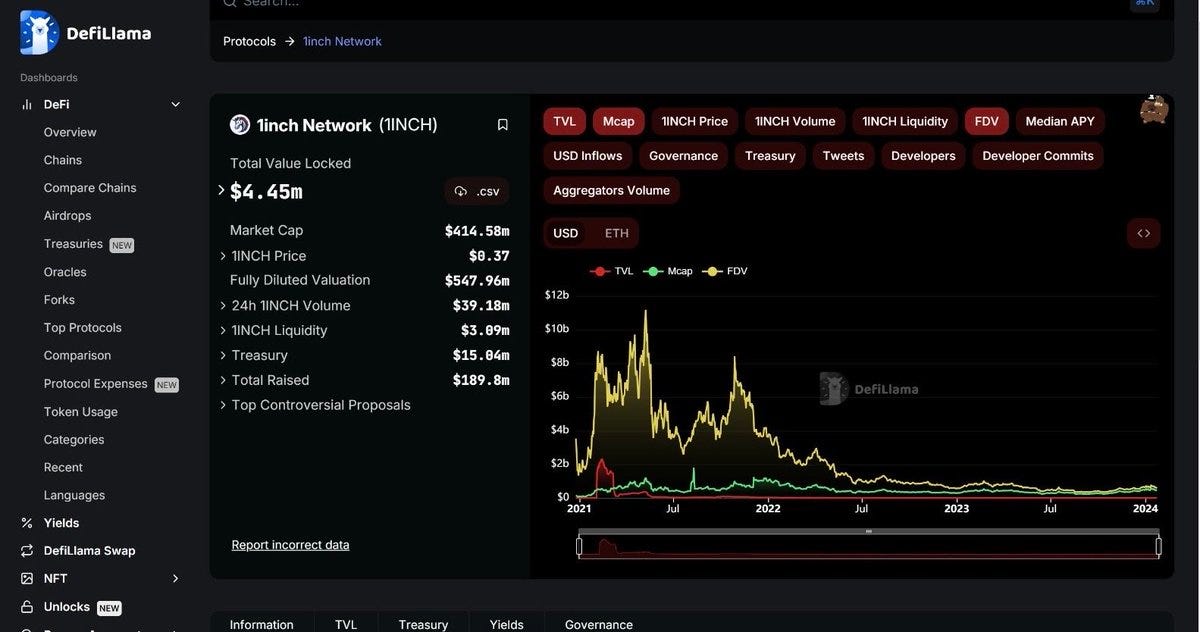Click the right handle of chart range slider
Viewport: 1200px width, 632px height.
tap(1159, 546)
